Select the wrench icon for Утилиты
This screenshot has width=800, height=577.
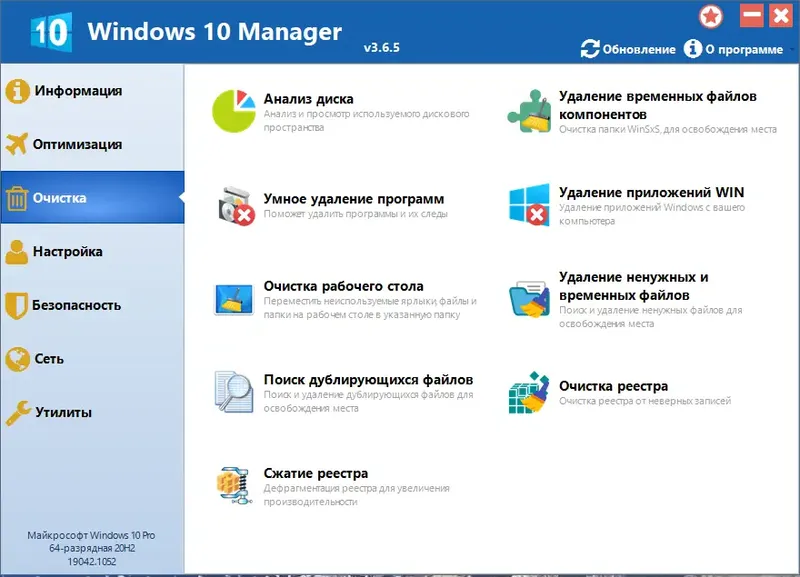coord(20,412)
